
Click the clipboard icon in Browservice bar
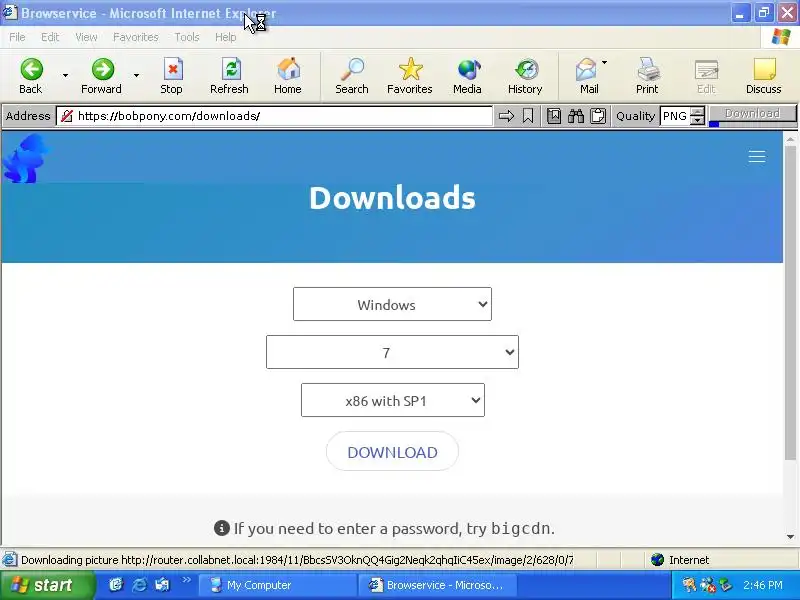598,116
